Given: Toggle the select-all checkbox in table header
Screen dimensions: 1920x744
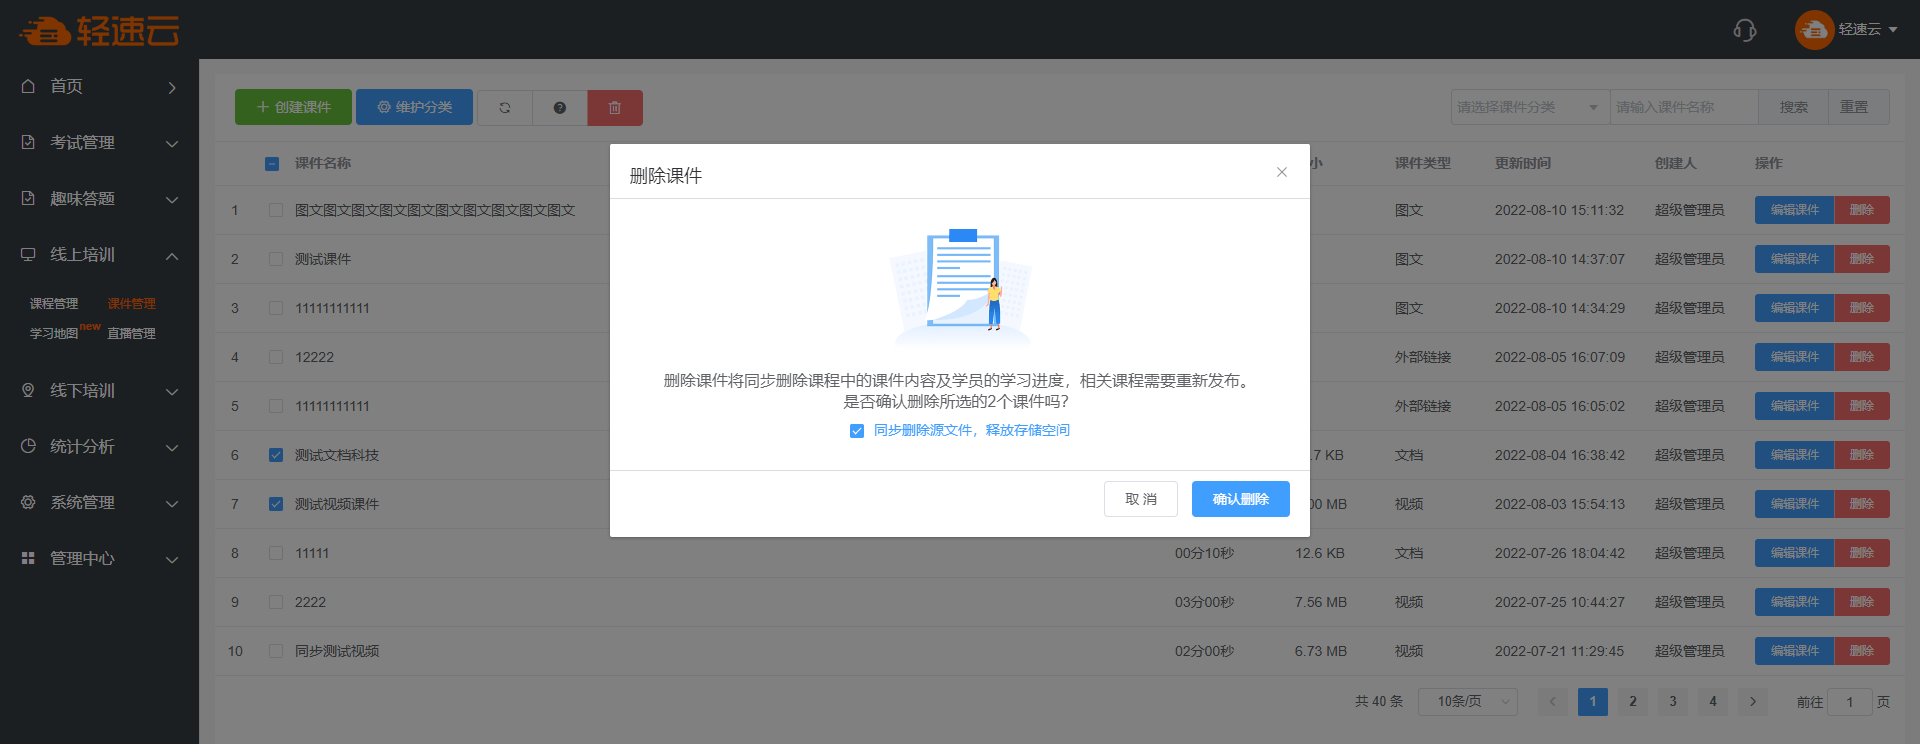Looking at the screenshot, I should click(x=272, y=164).
